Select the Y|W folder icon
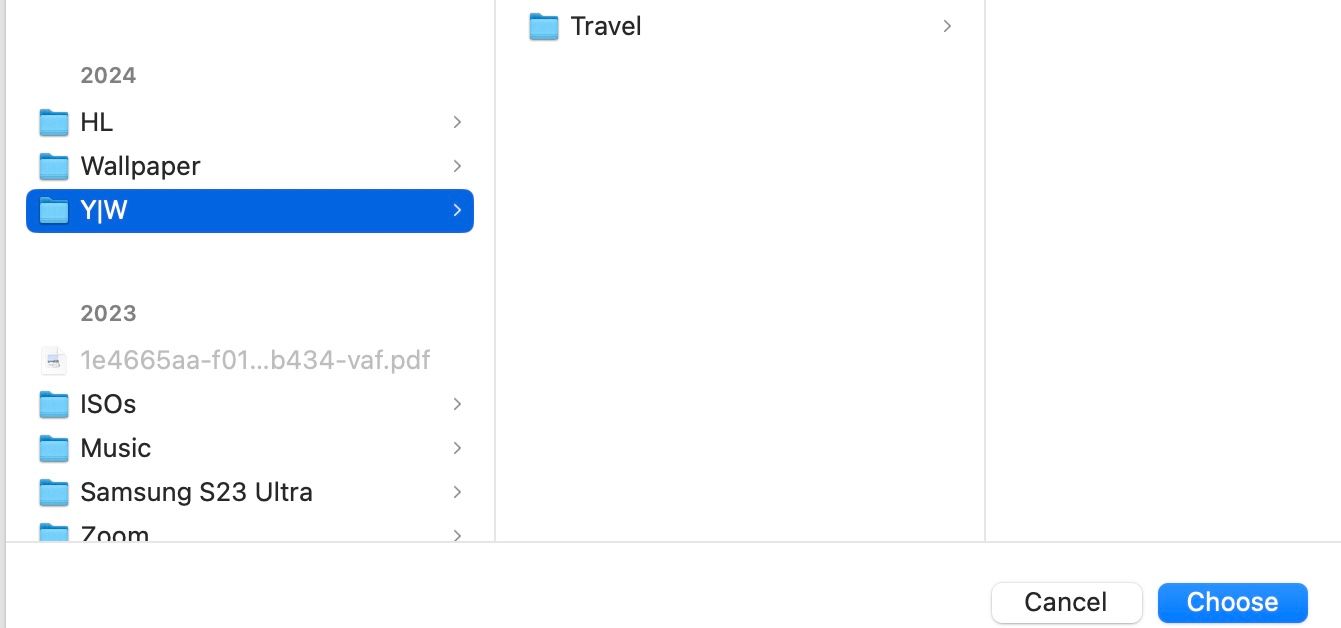This screenshot has height=628, width=1341. coord(52,210)
